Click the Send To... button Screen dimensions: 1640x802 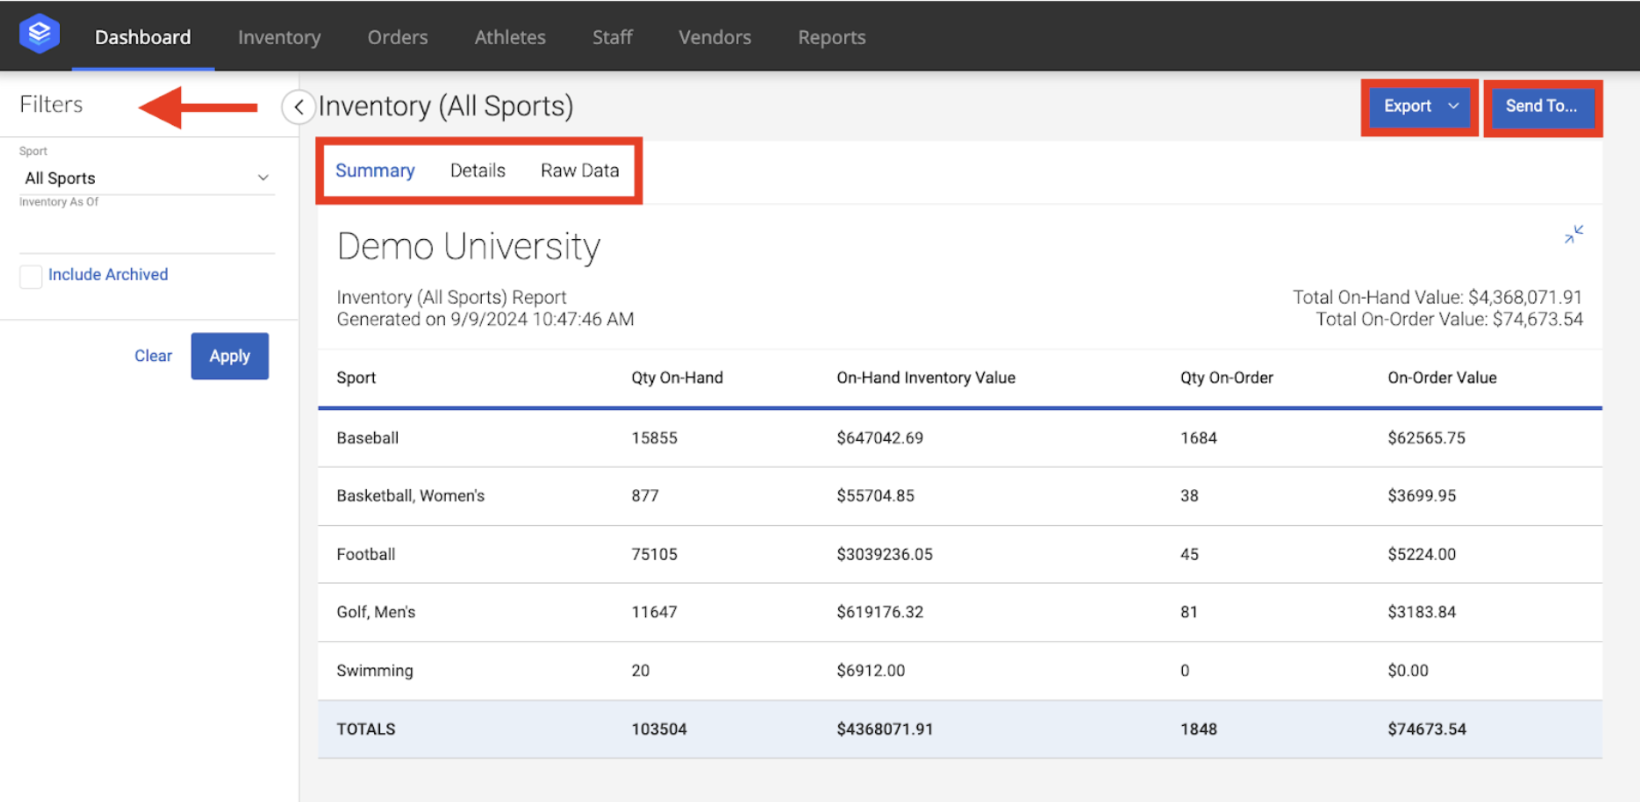1541,106
